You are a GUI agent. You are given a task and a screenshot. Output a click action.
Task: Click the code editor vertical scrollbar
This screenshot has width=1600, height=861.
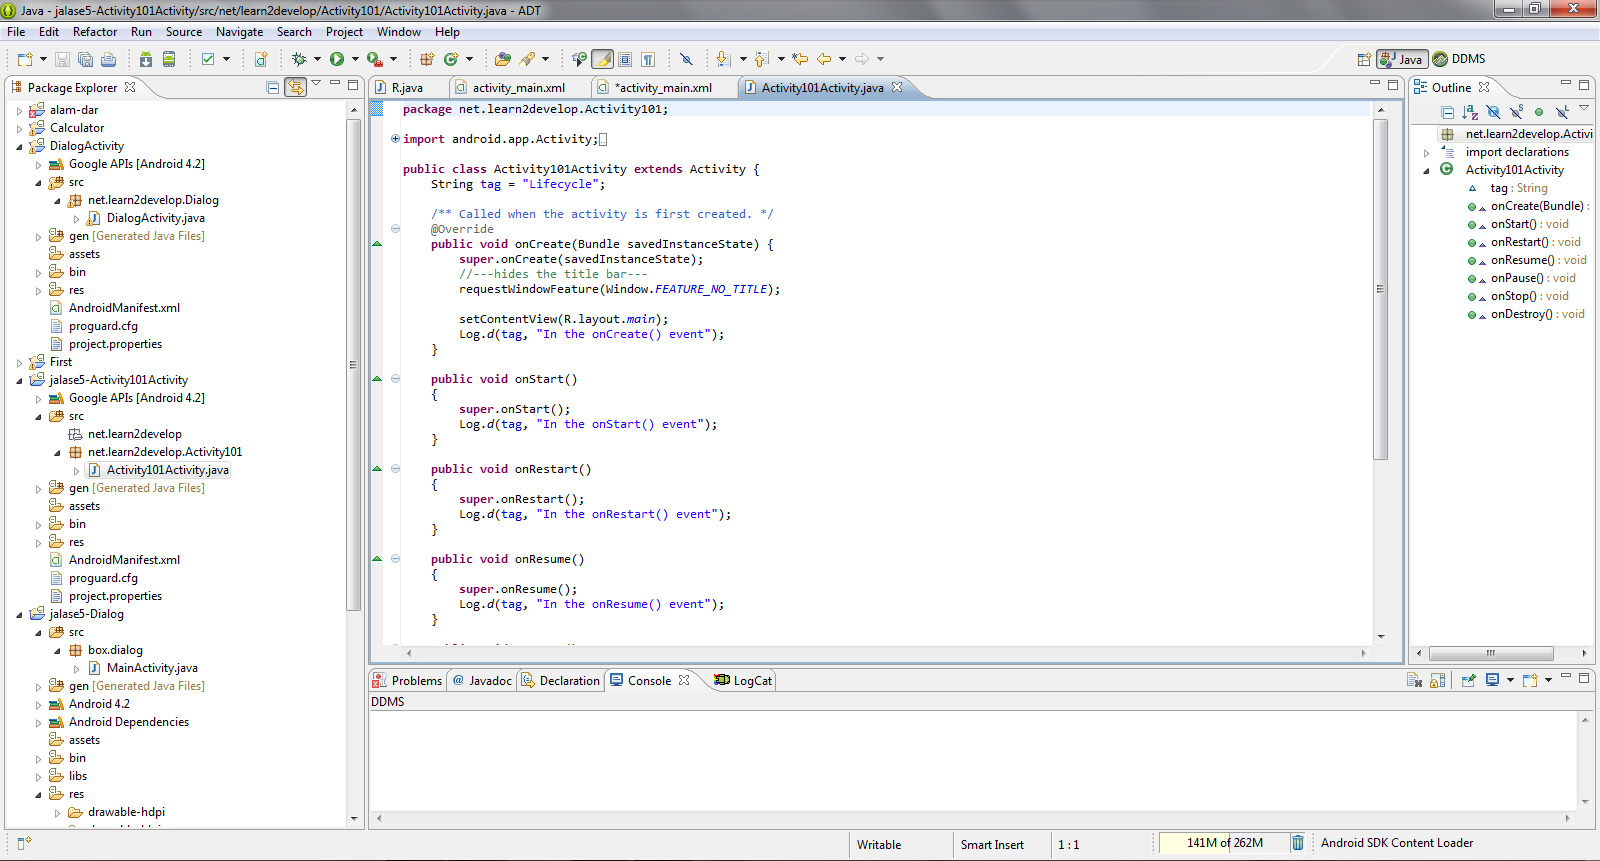coord(1381,290)
